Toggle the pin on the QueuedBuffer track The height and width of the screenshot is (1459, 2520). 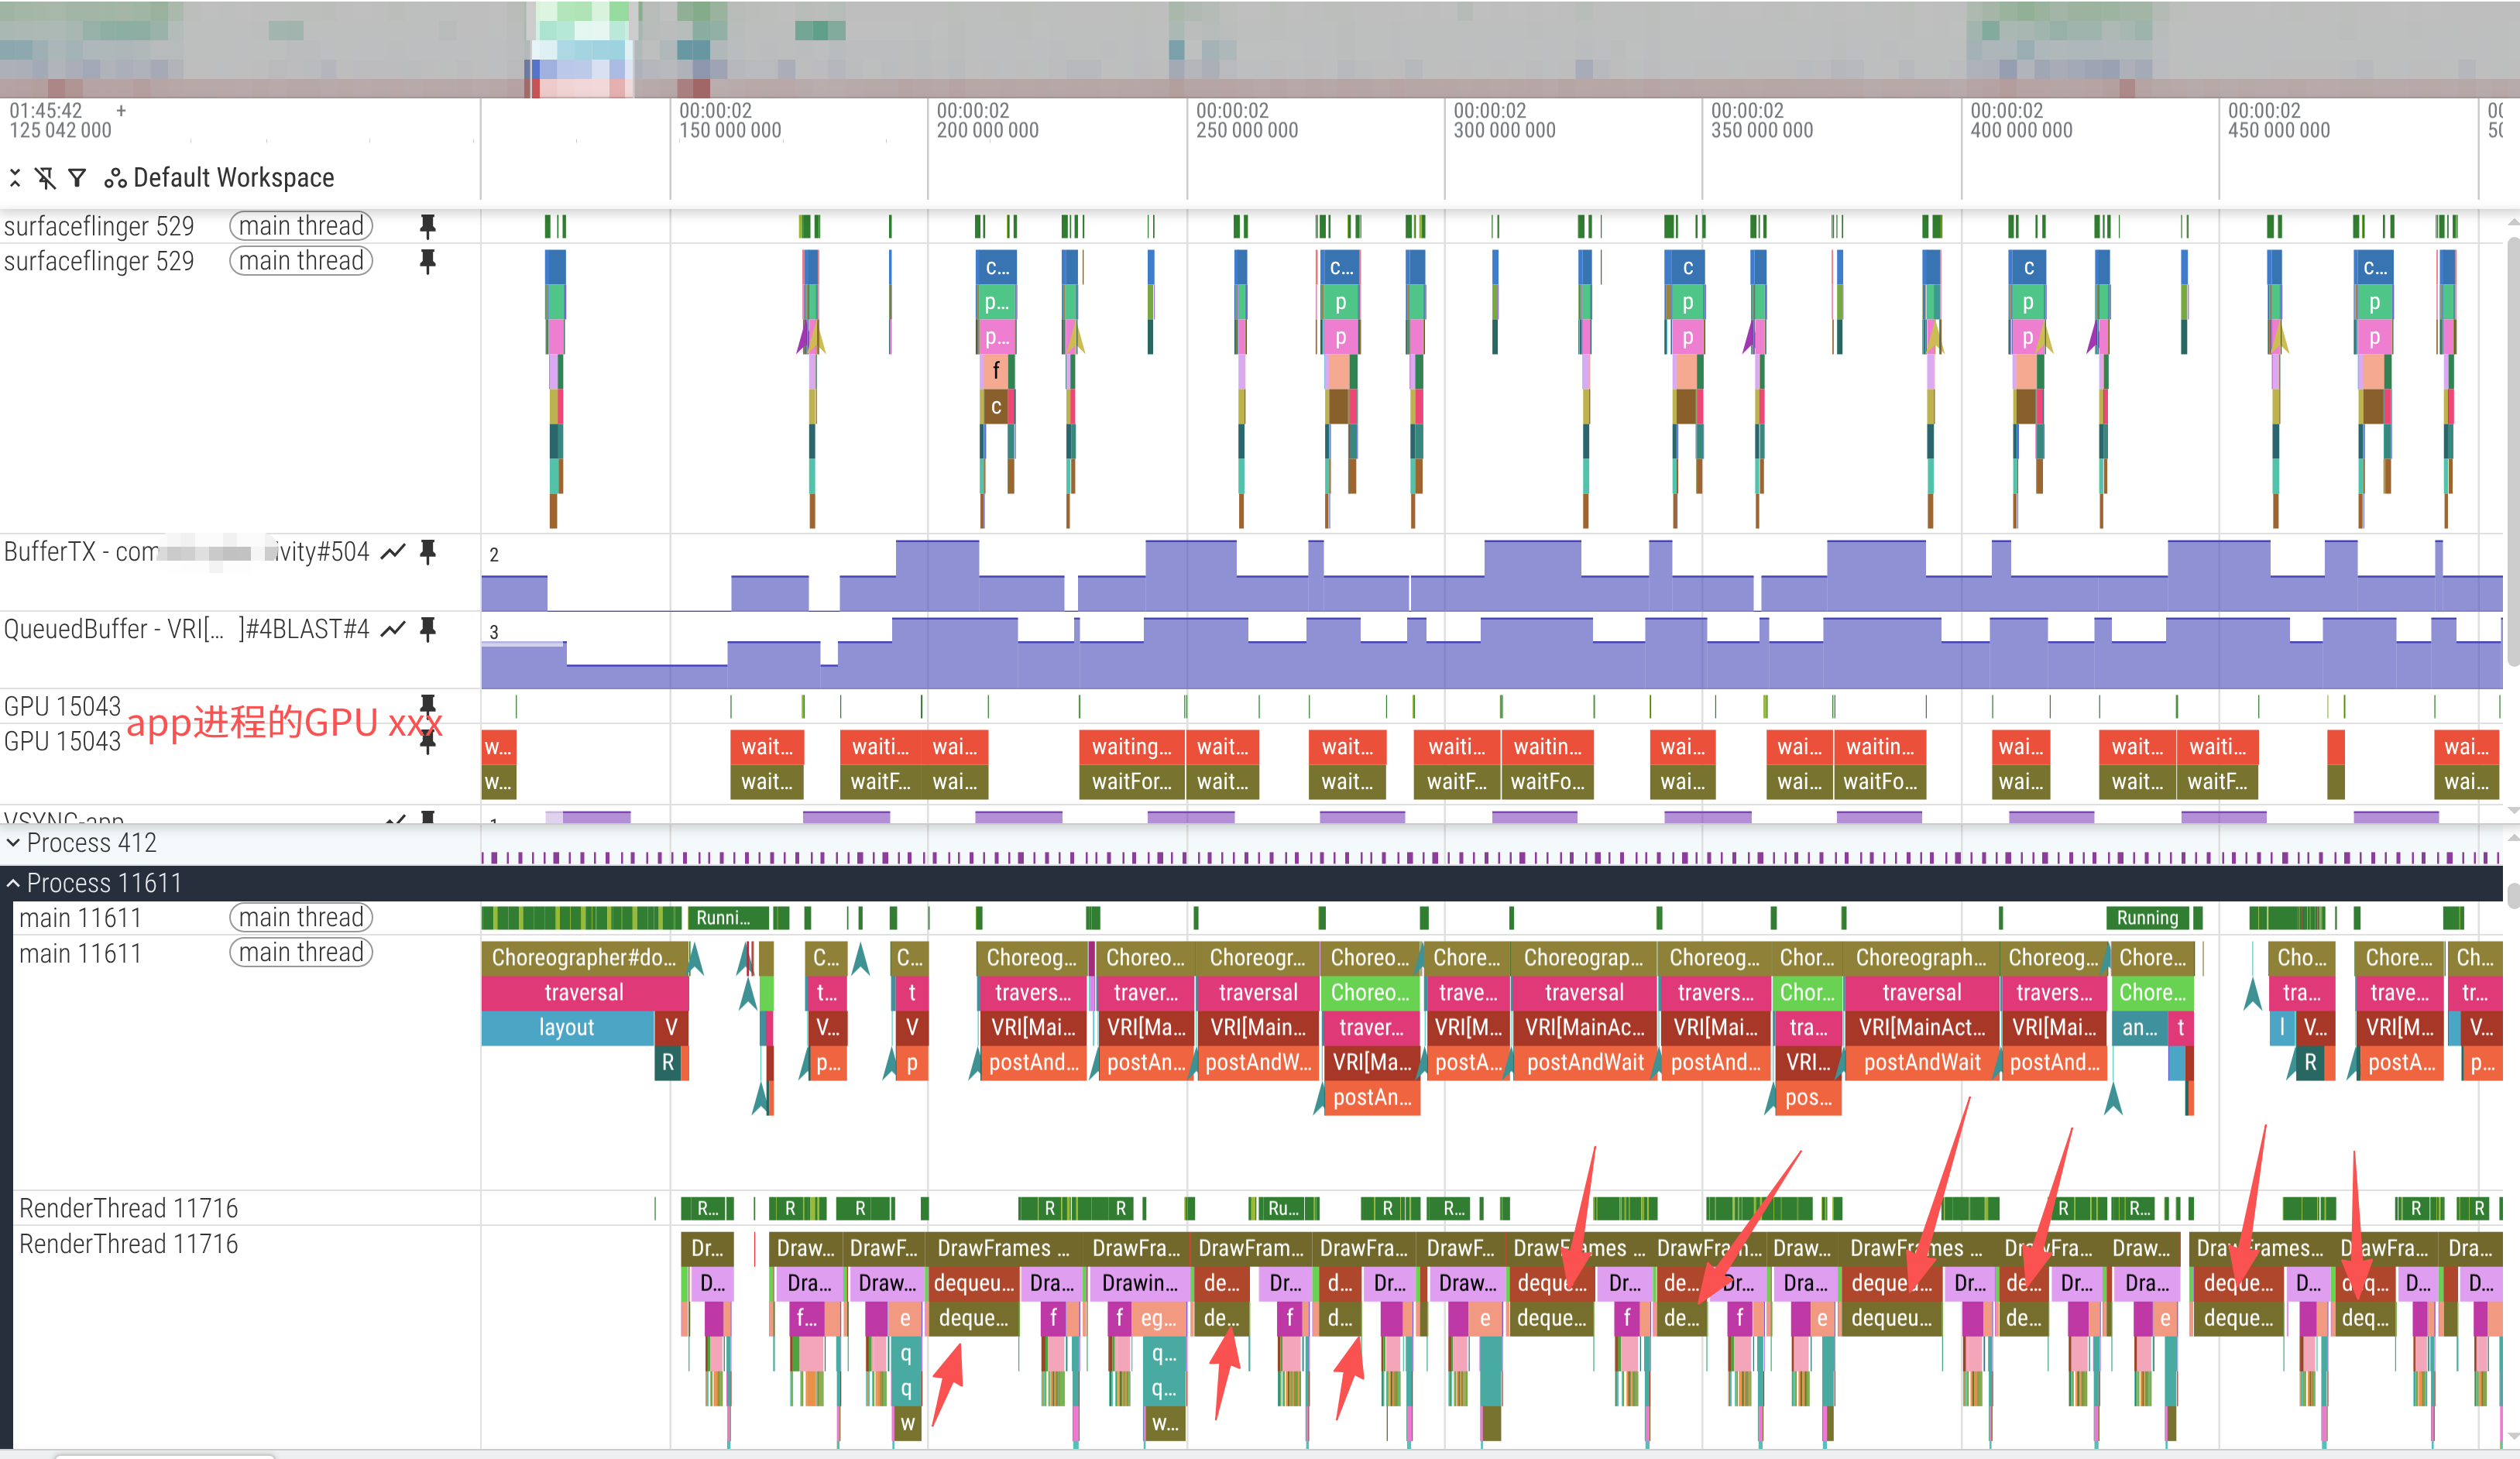pyautogui.click(x=428, y=629)
